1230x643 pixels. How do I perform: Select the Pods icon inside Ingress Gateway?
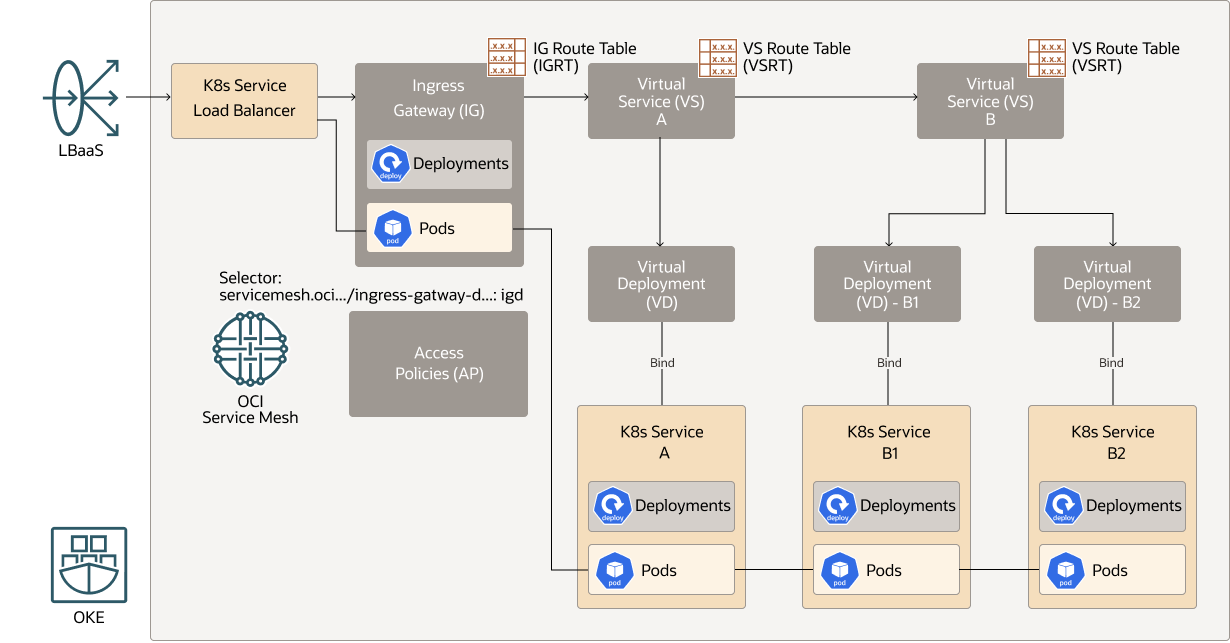coord(393,228)
